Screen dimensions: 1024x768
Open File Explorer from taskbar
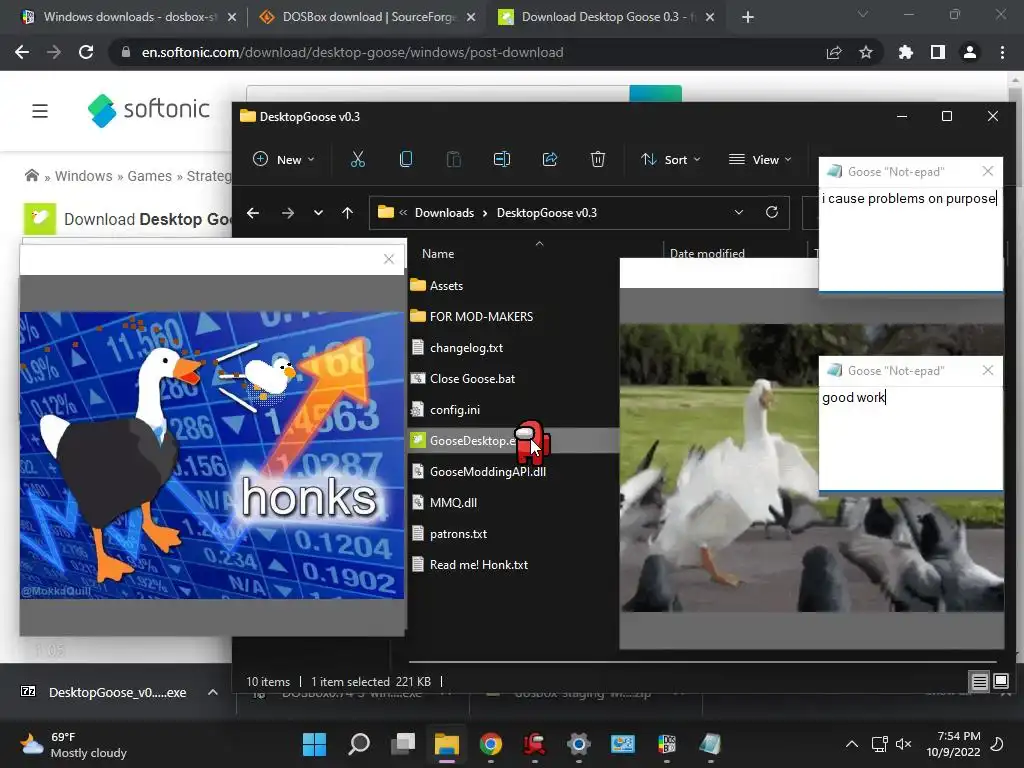point(447,744)
